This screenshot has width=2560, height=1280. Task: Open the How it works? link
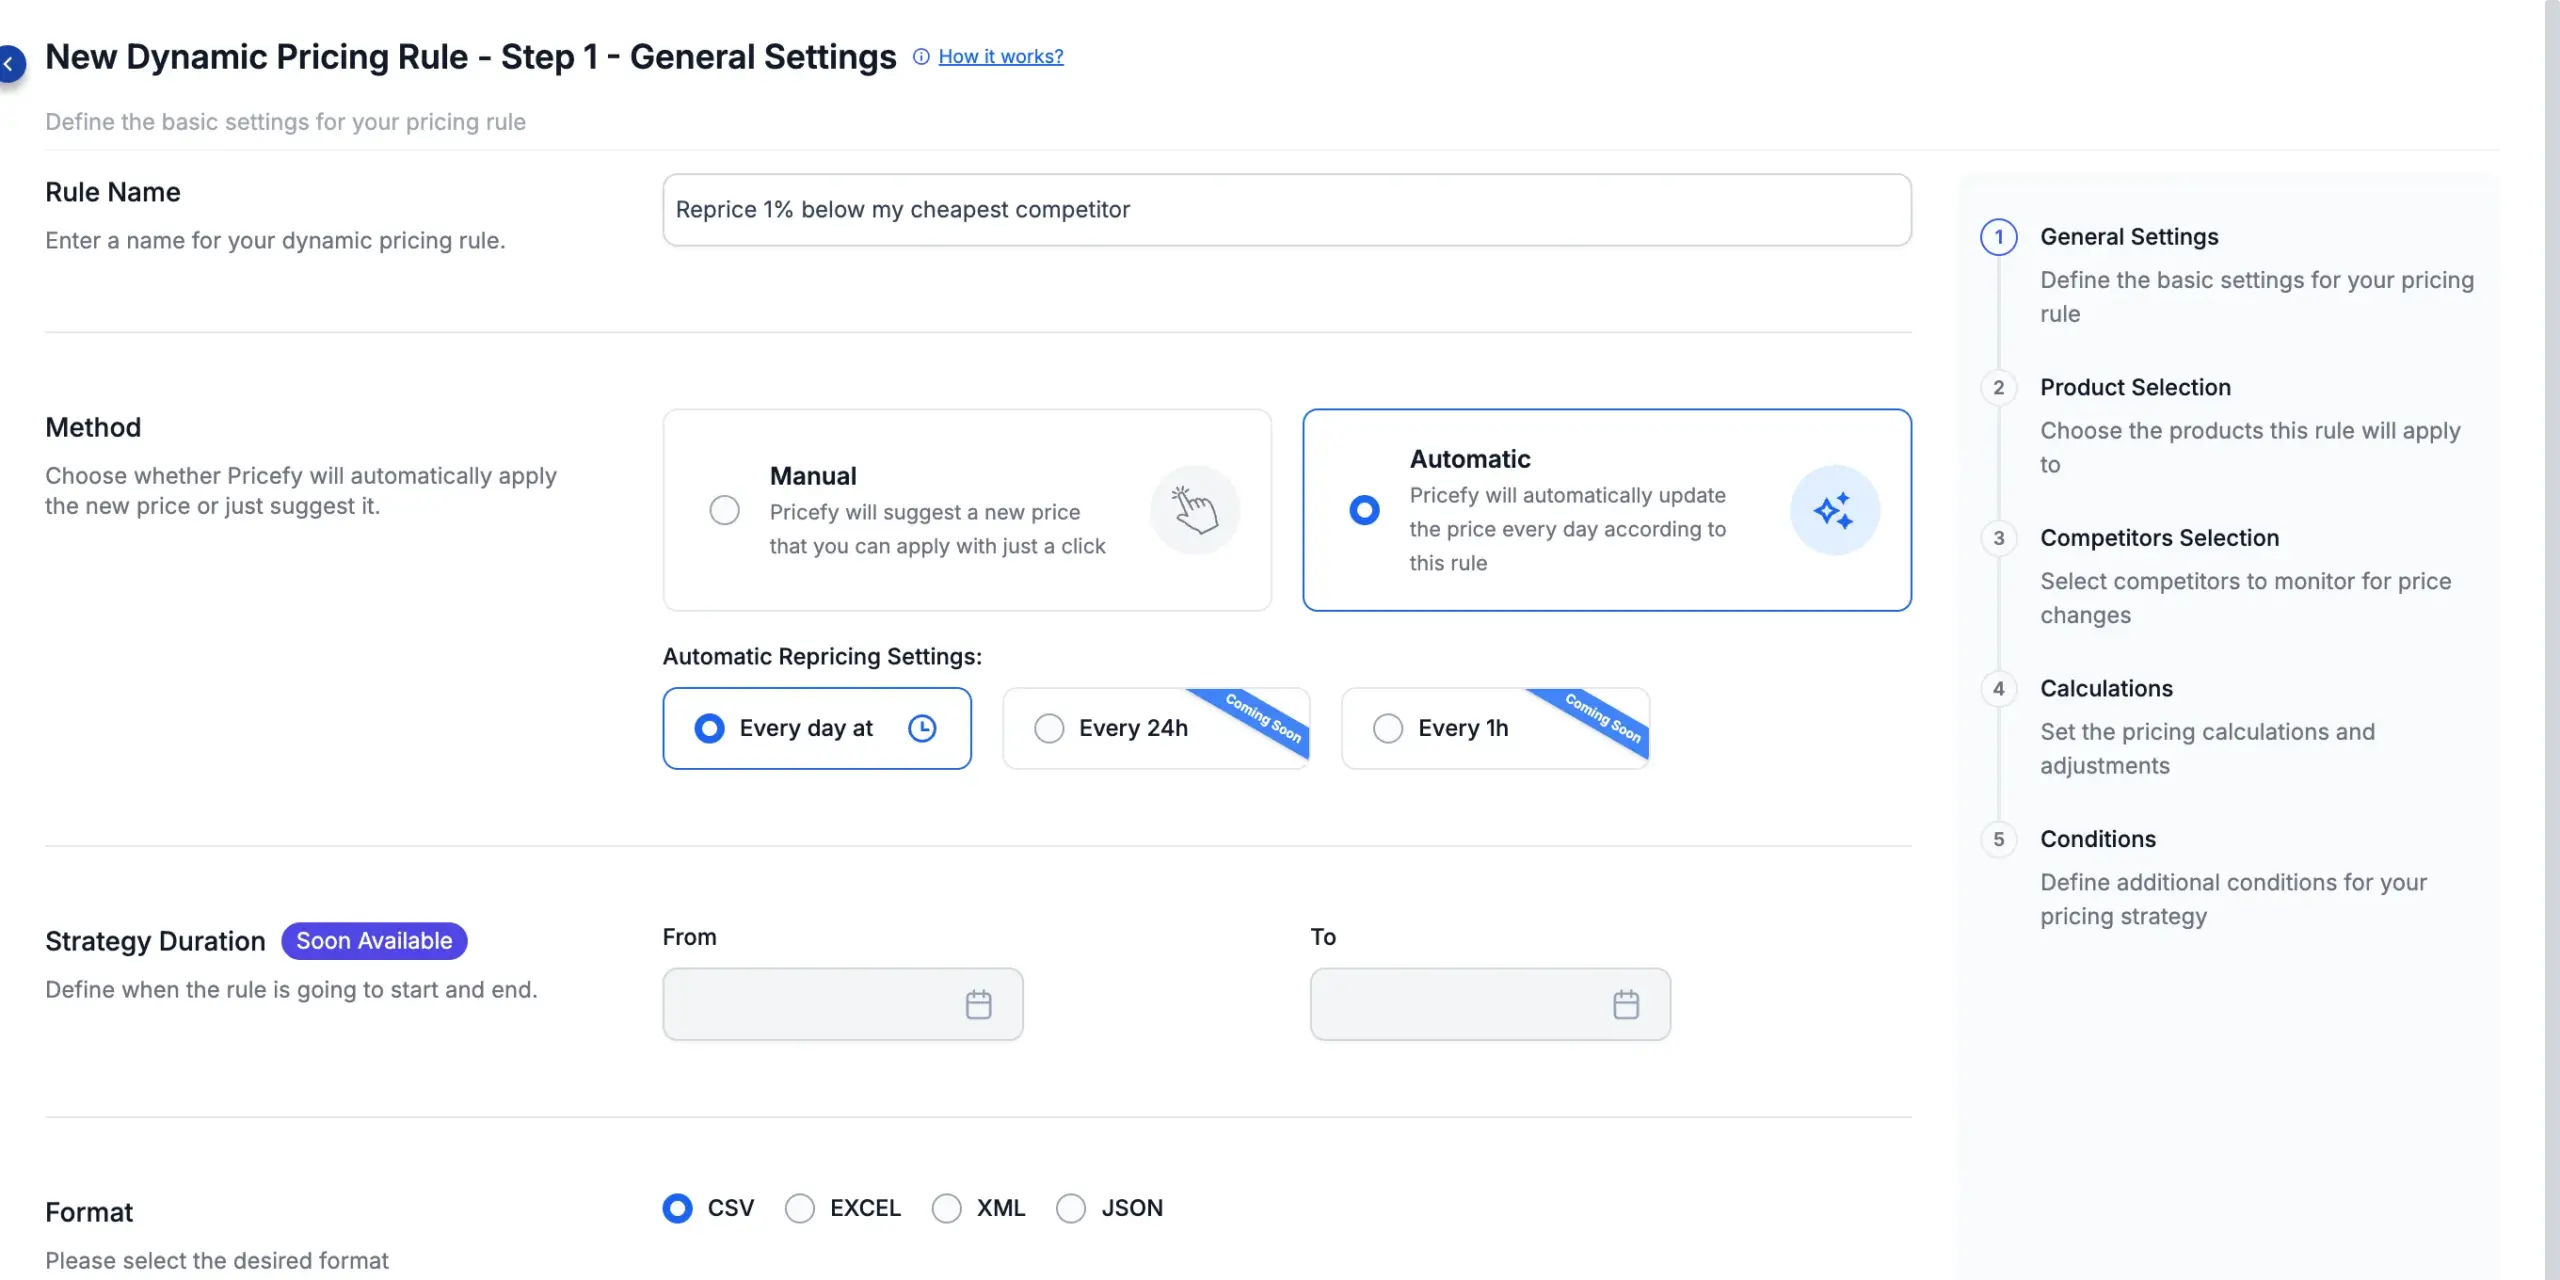pos(1001,57)
